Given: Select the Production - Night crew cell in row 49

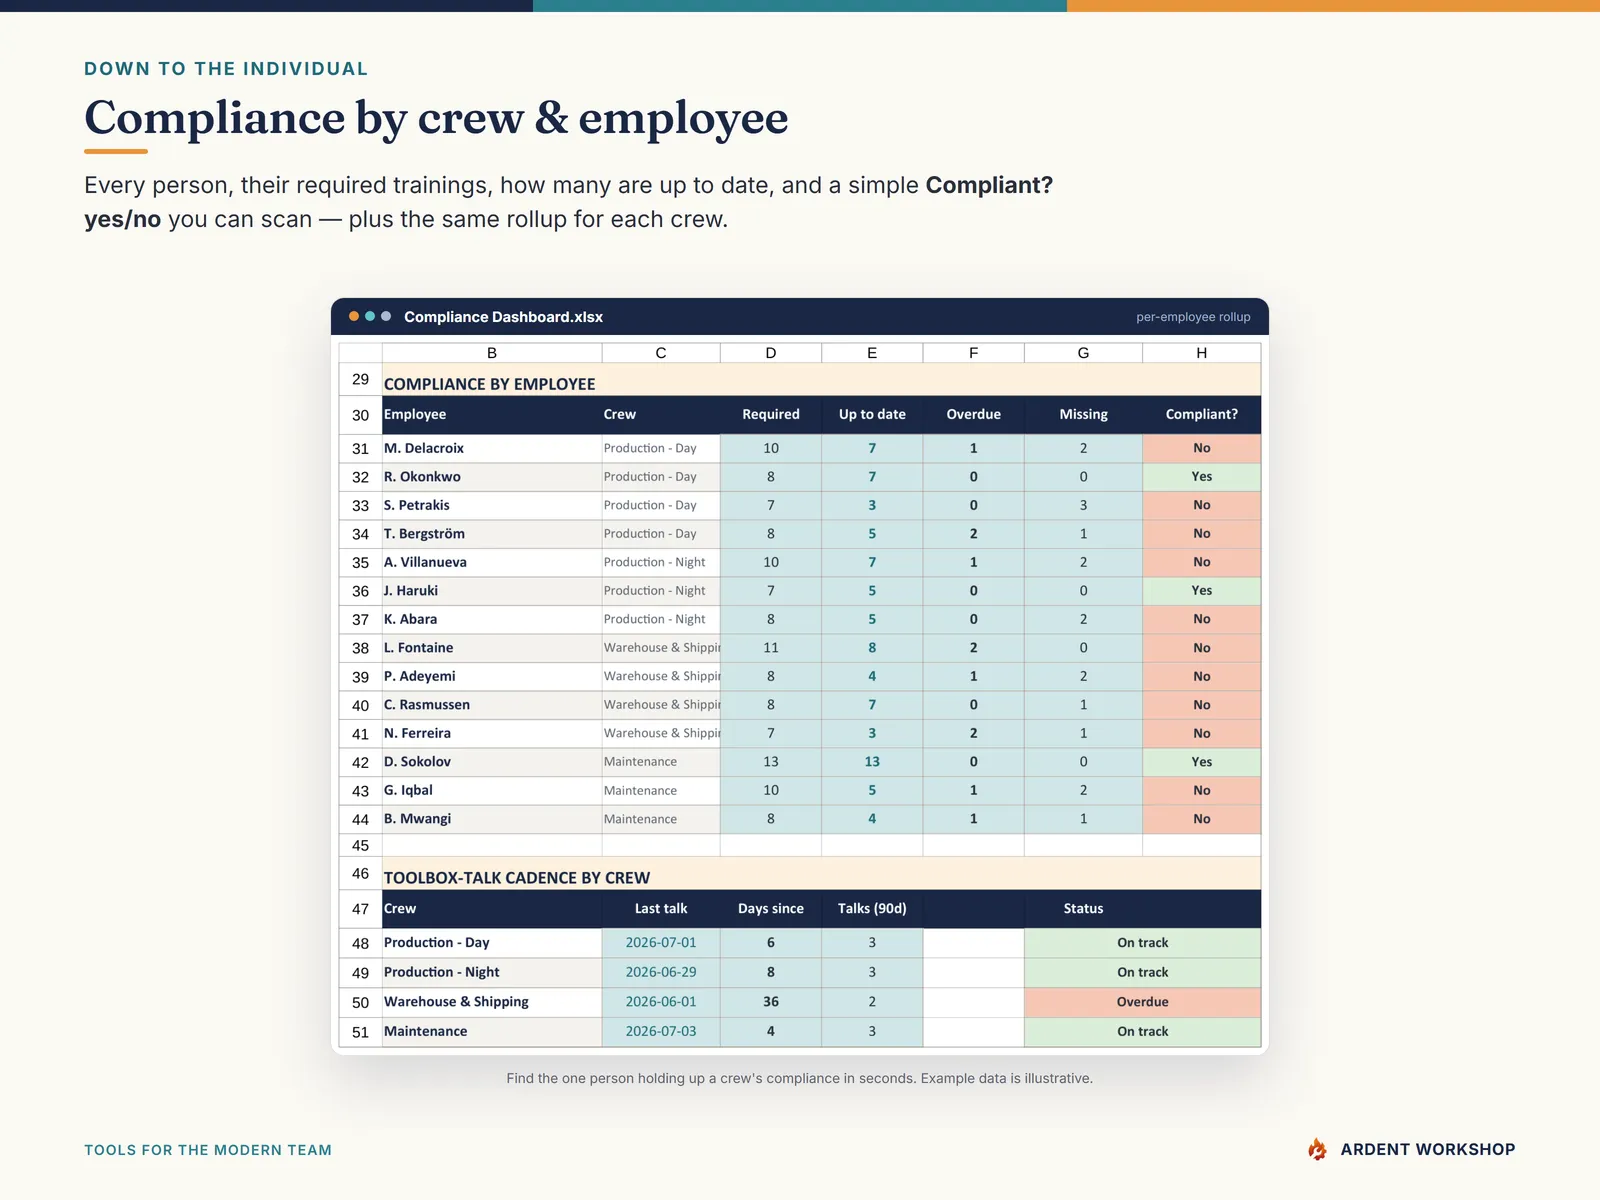Looking at the screenshot, I should point(492,972).
